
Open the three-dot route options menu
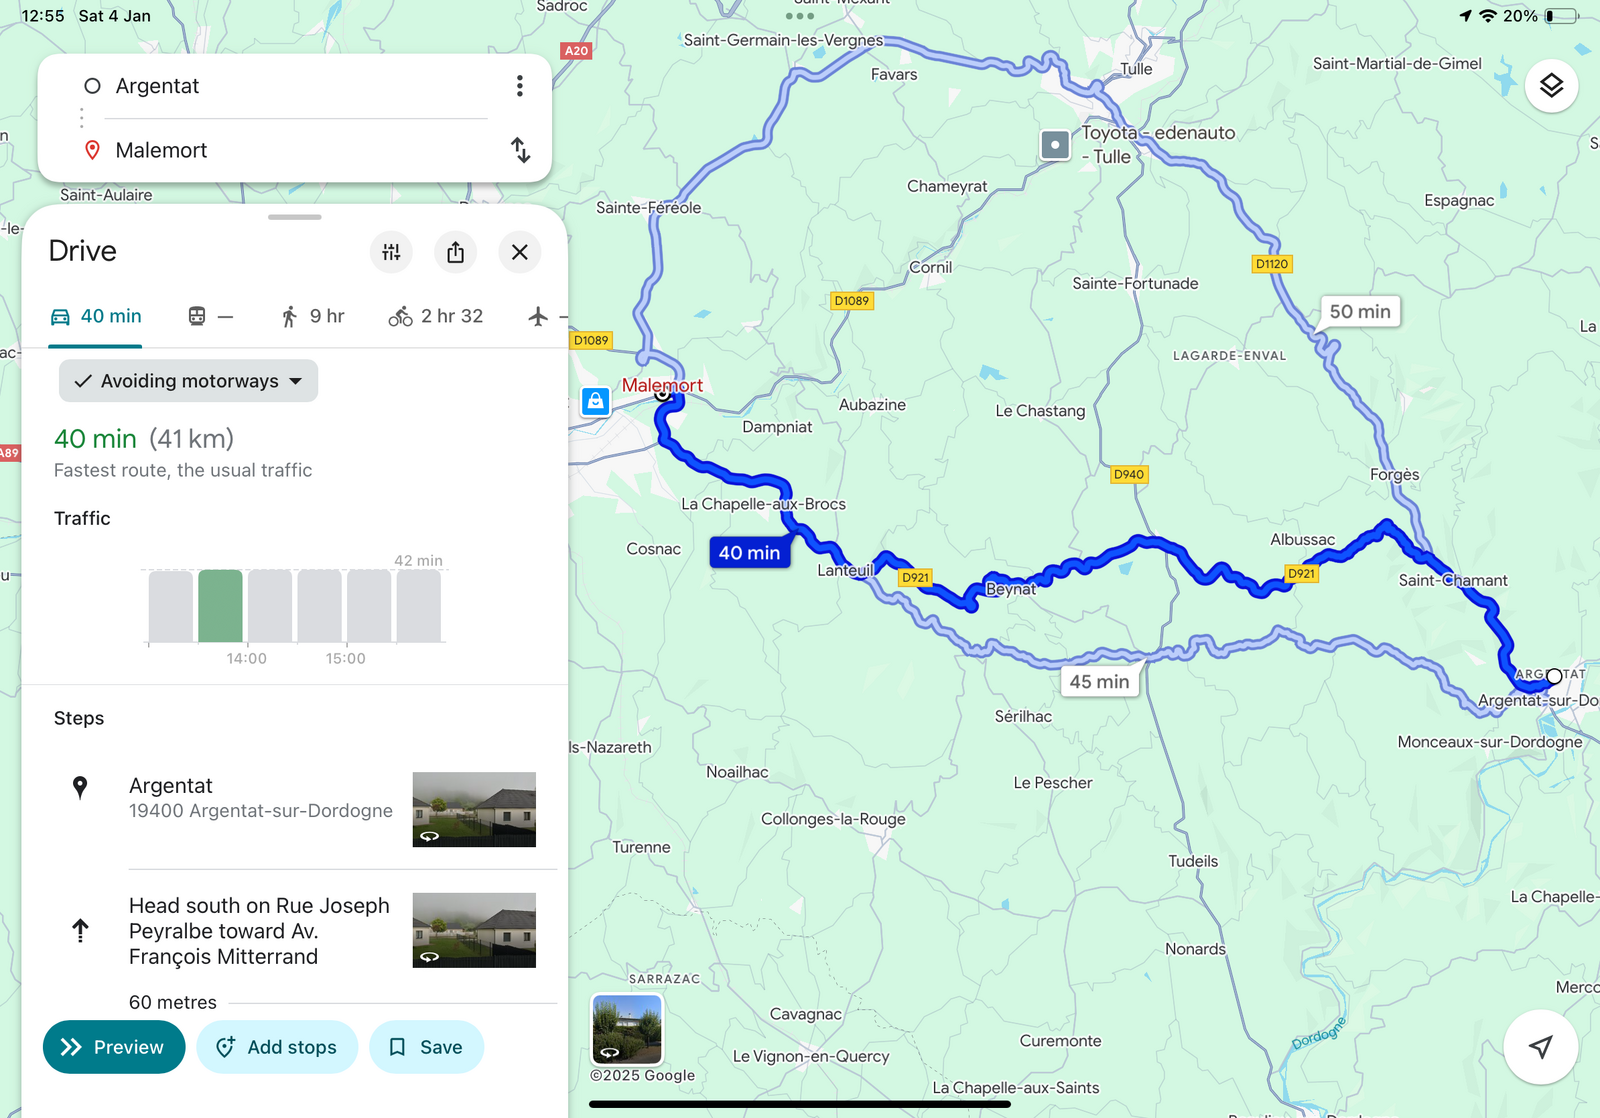point(520,86)
